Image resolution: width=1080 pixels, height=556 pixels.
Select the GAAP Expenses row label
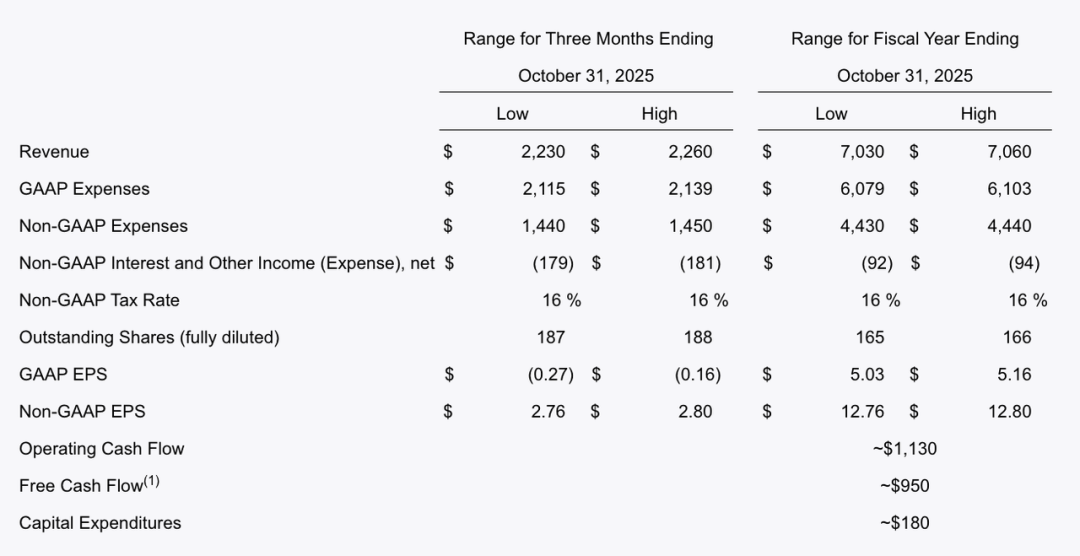click(84, 189)
